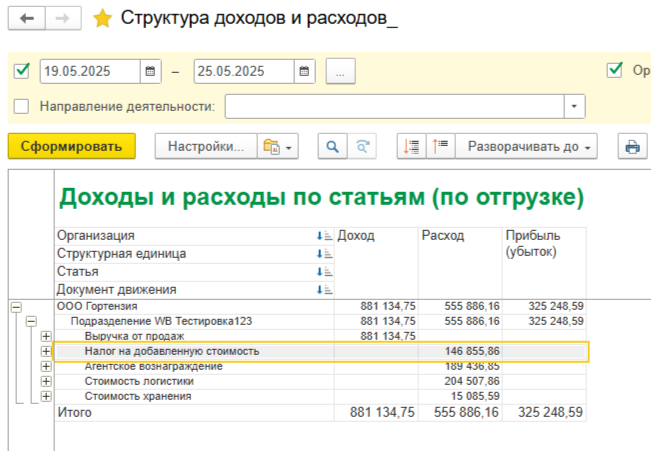
Task: Open calendar for end date 25.05.2025
Action: [304, 72]
